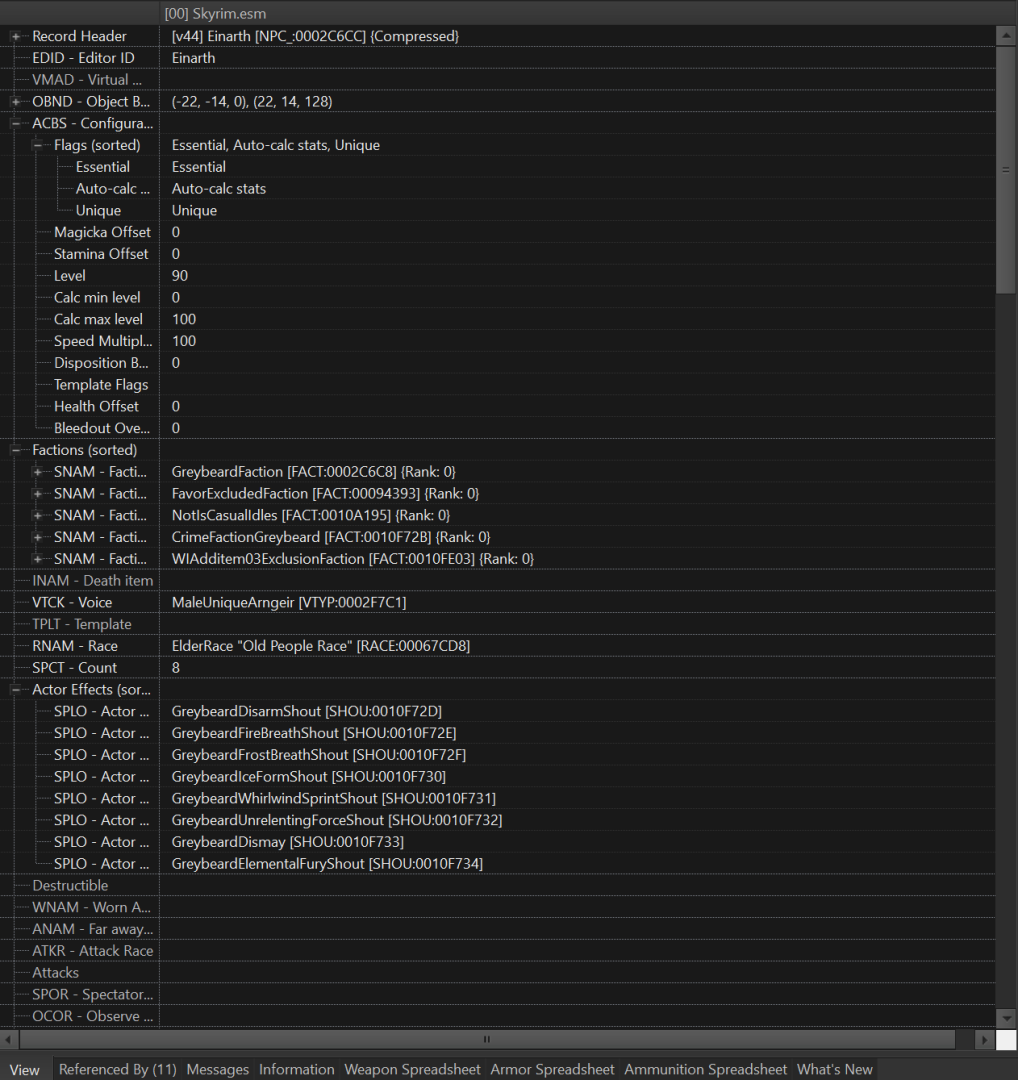Open the Referenced By (11) tab
The width and height of the screenshot is (1018, 1080).
118,1069
